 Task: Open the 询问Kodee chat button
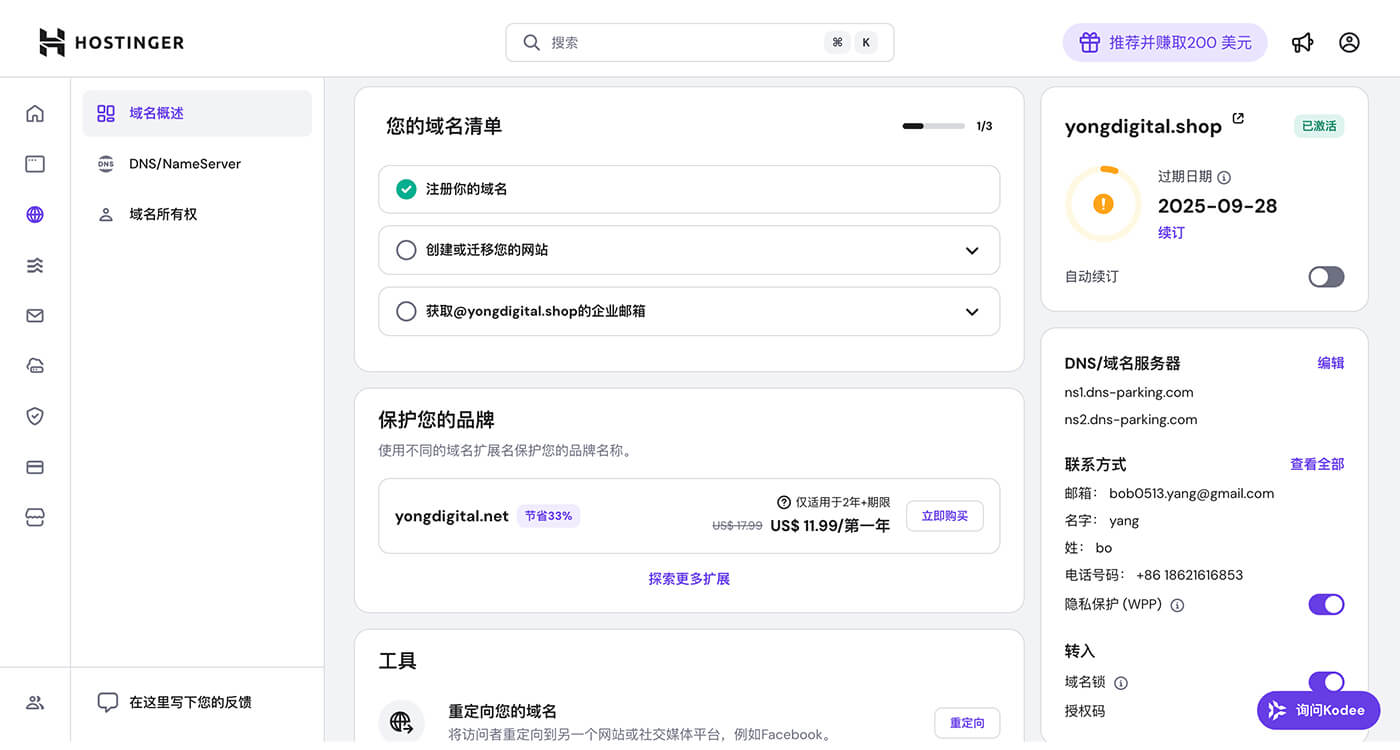pos(1319,710)
